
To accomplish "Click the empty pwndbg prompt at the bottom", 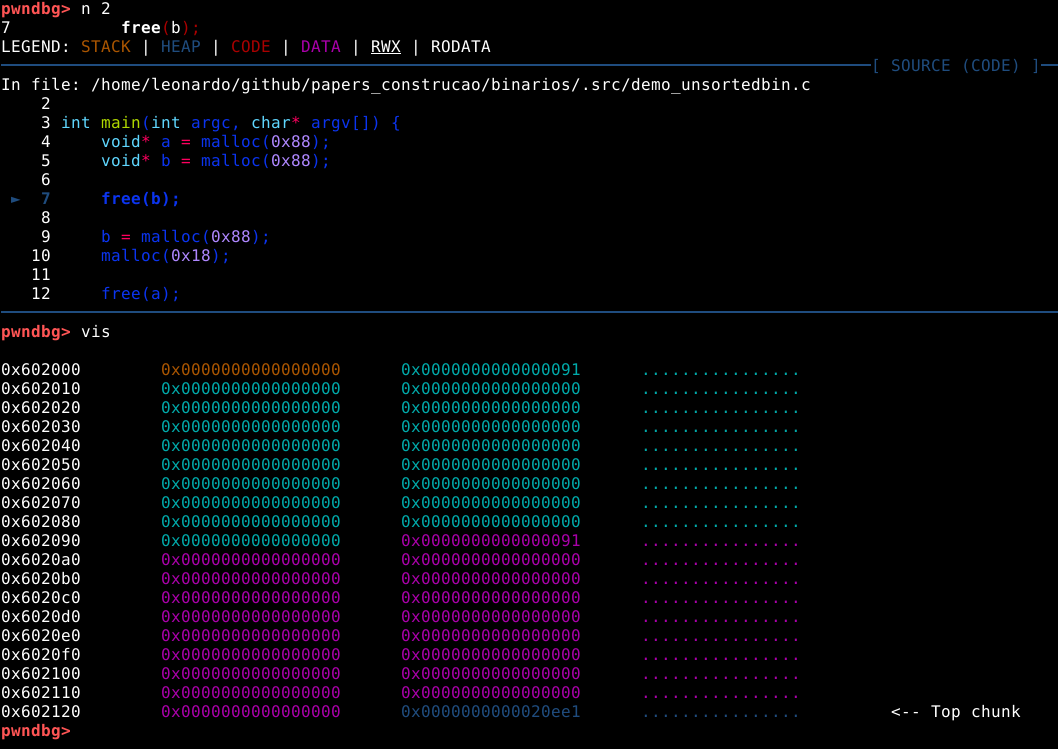I will (x=36, y=731).
